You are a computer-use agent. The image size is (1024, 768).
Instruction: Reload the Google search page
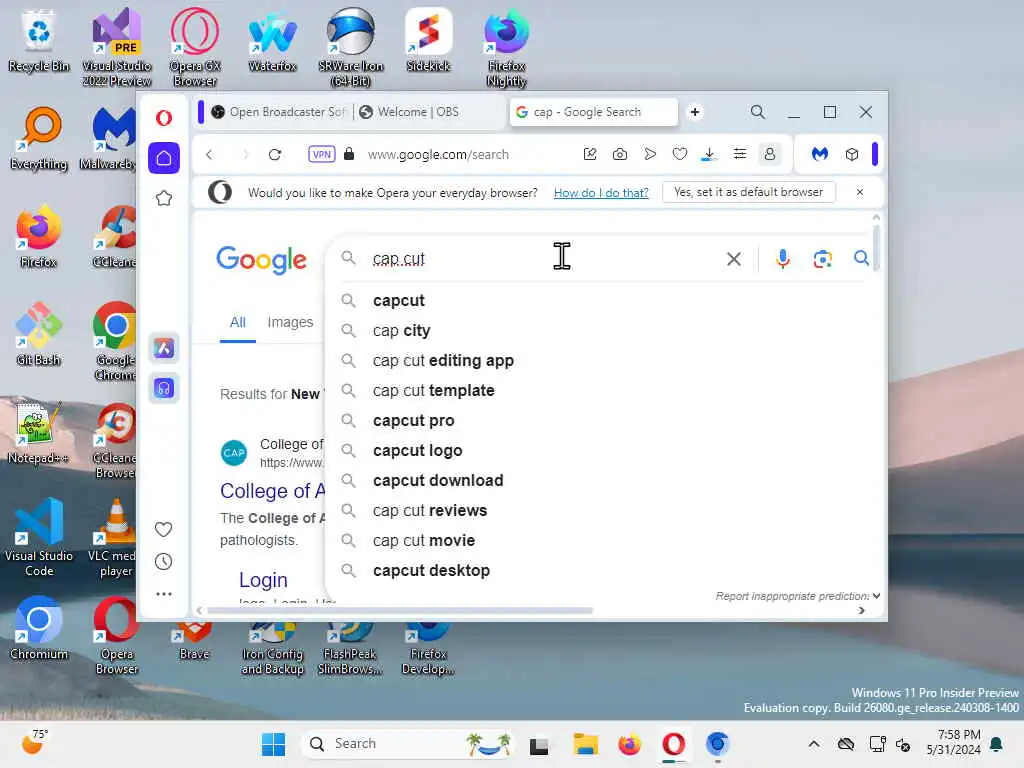pyautogui.click(x=275, y=155)
